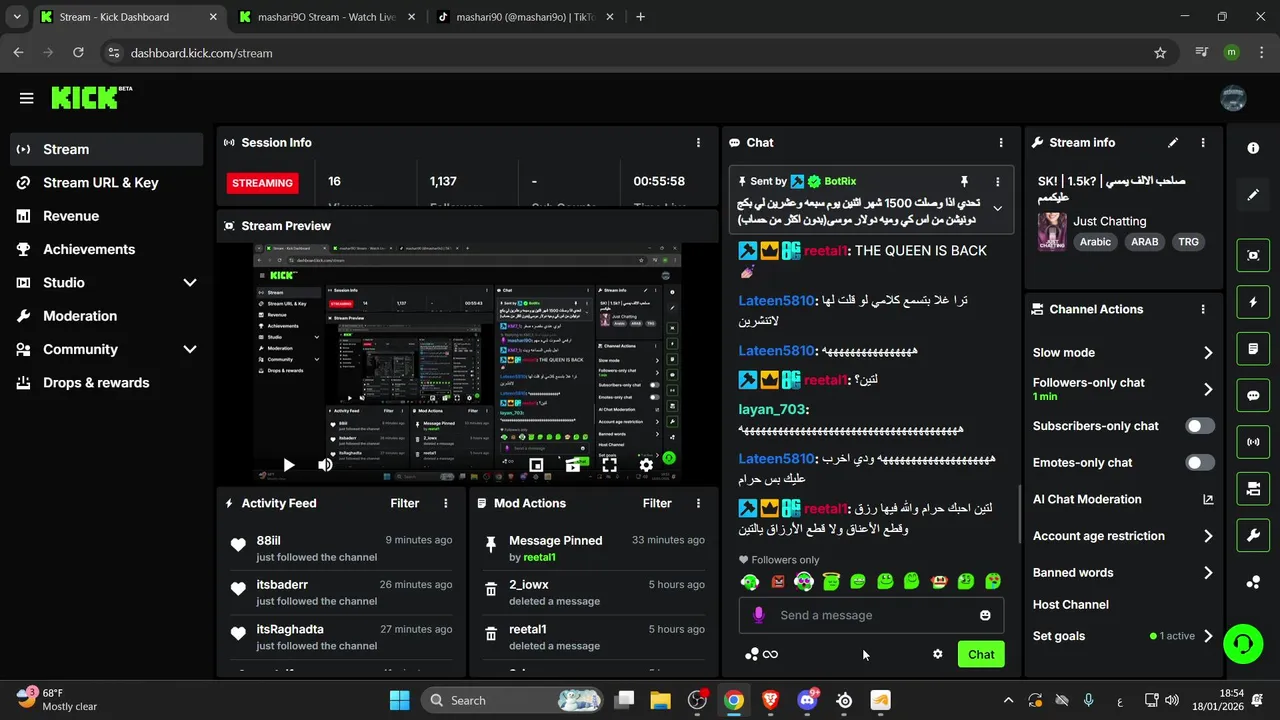Click the TRG tag in Stream info
Image resolution: width=1280 pixels, height=720 pixels.
[x=1188, y=242]
